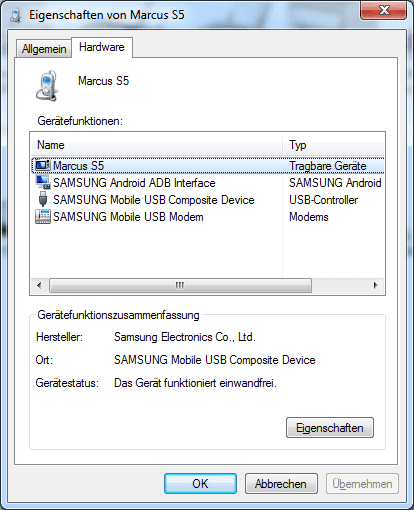The height and width of the screenshot is (511, 414).
Task: Select the SAMSUNG Android ADB Interface row
Action: 208,183
